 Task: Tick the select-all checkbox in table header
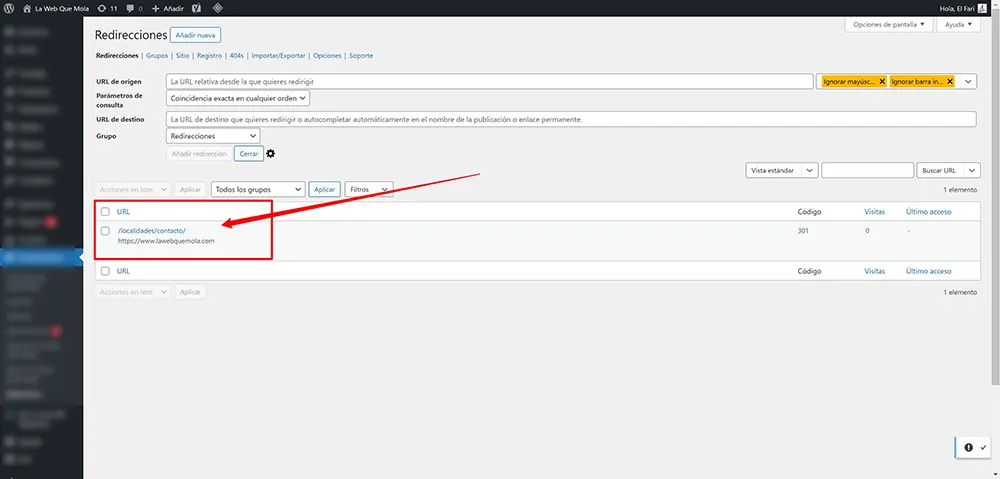105,212
